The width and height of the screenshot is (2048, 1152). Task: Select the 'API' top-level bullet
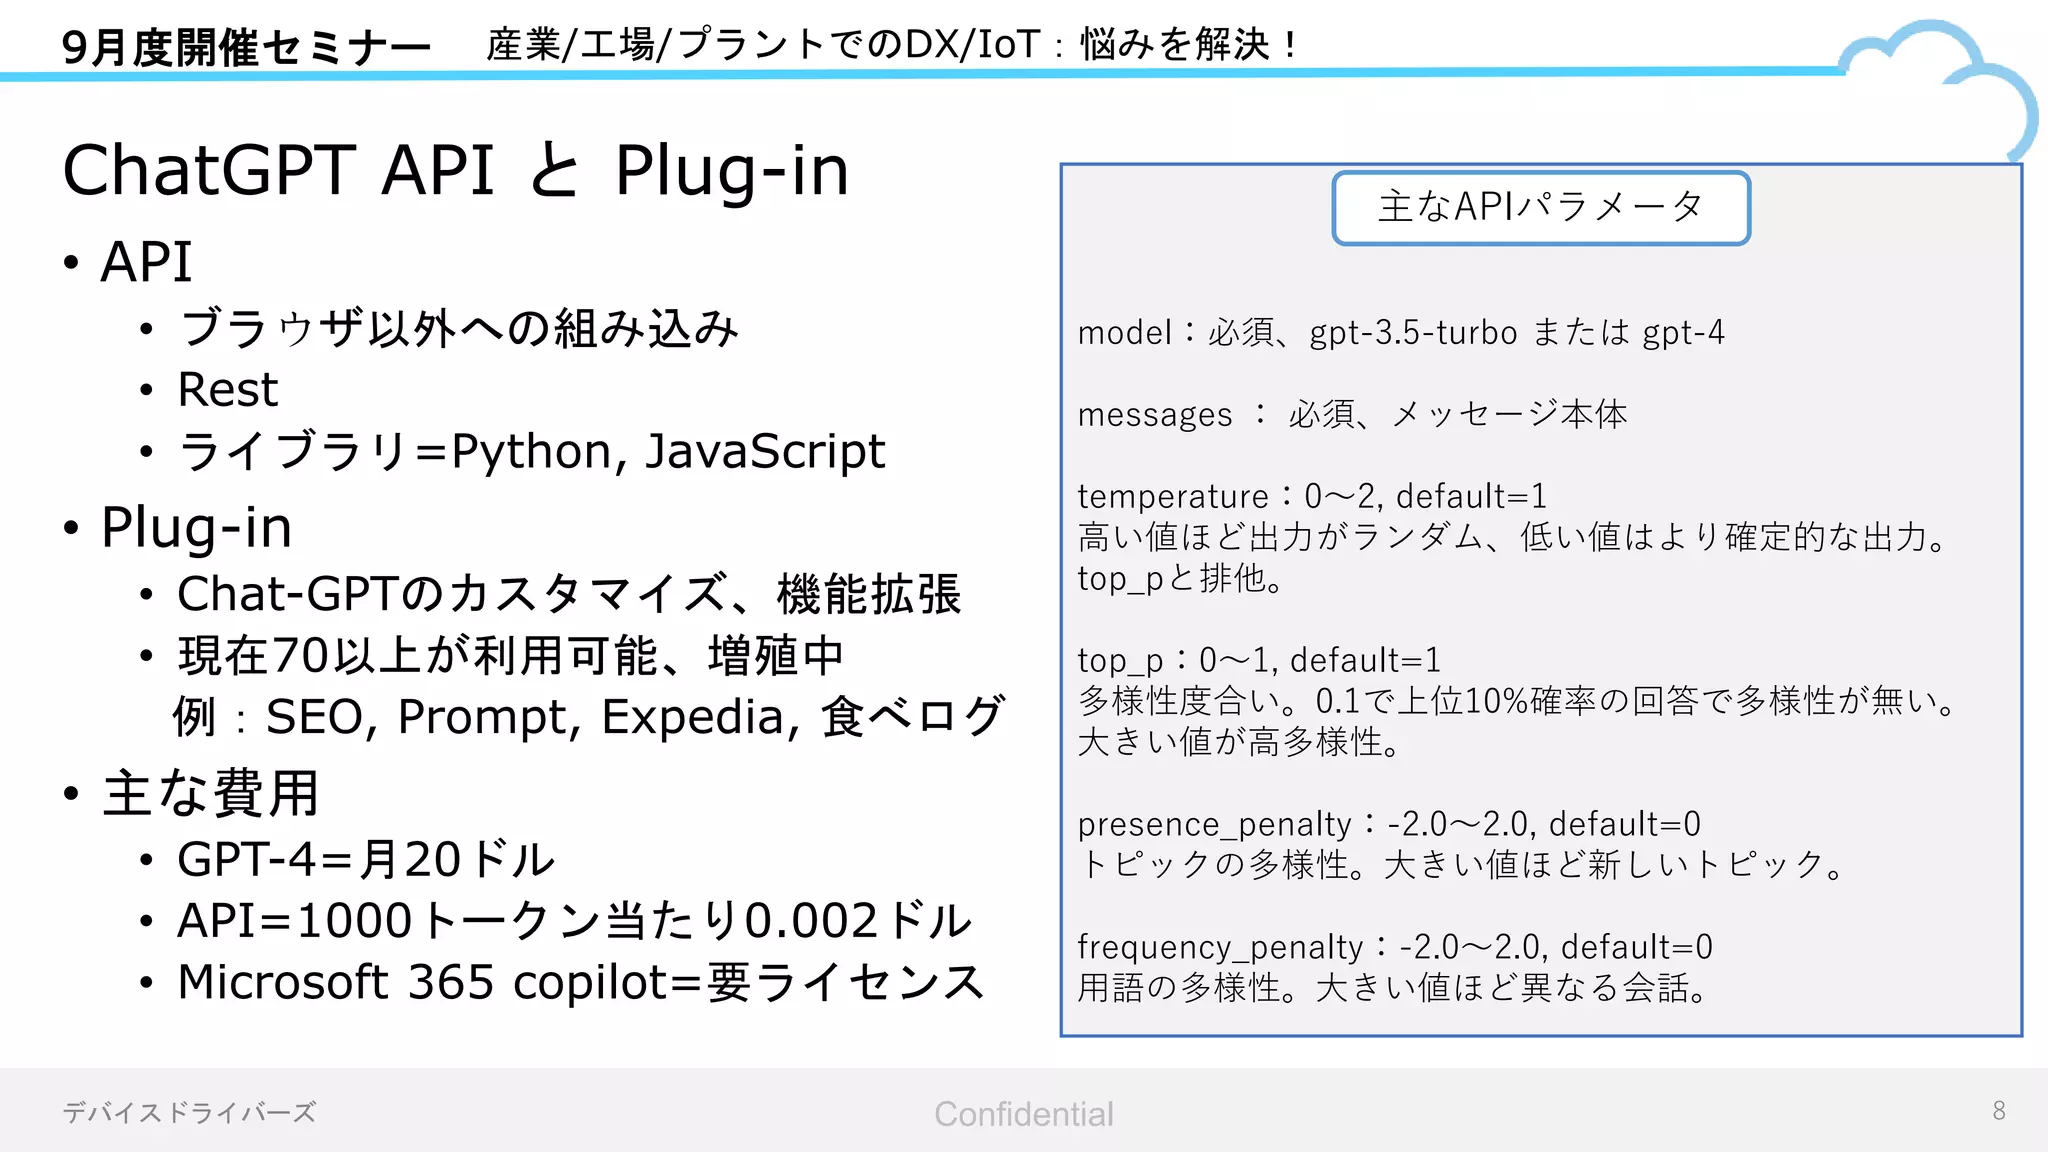(146, 262)
